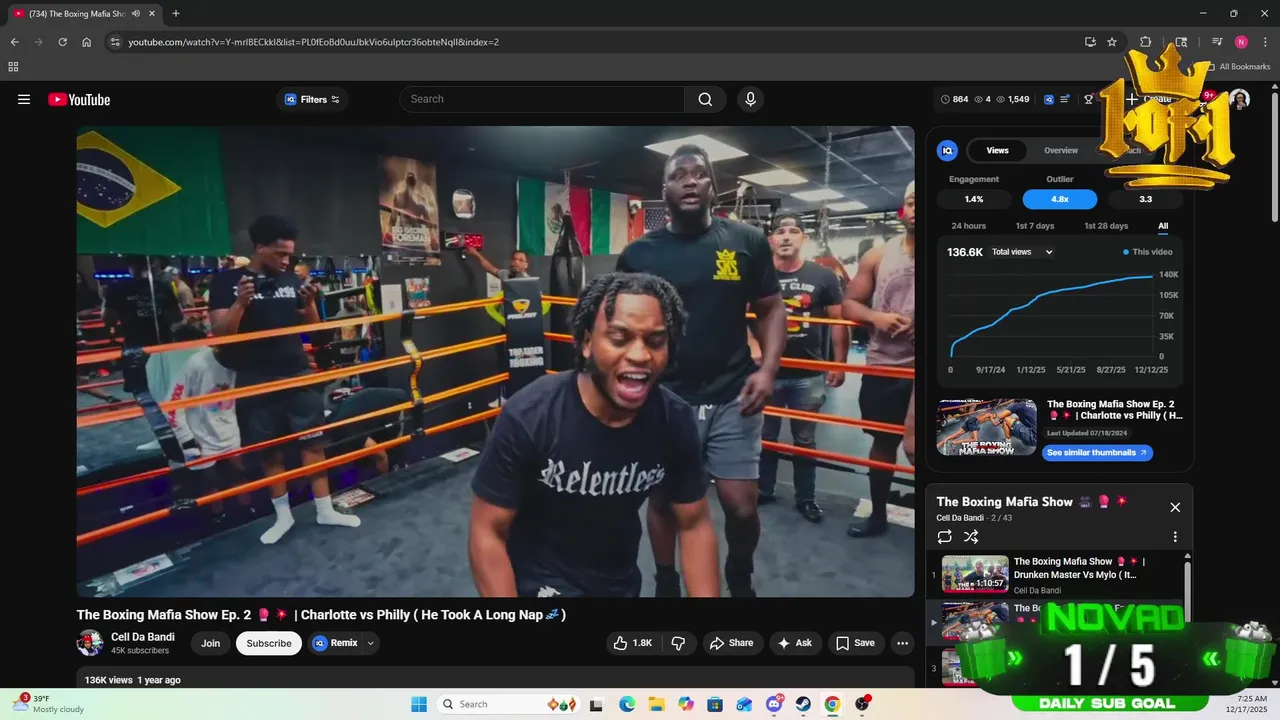Viewport: 1280px width, 720px height.
Task: Subscribe to Cell Da Bandi
Action: pyautogui.click(x=269, y=643)
